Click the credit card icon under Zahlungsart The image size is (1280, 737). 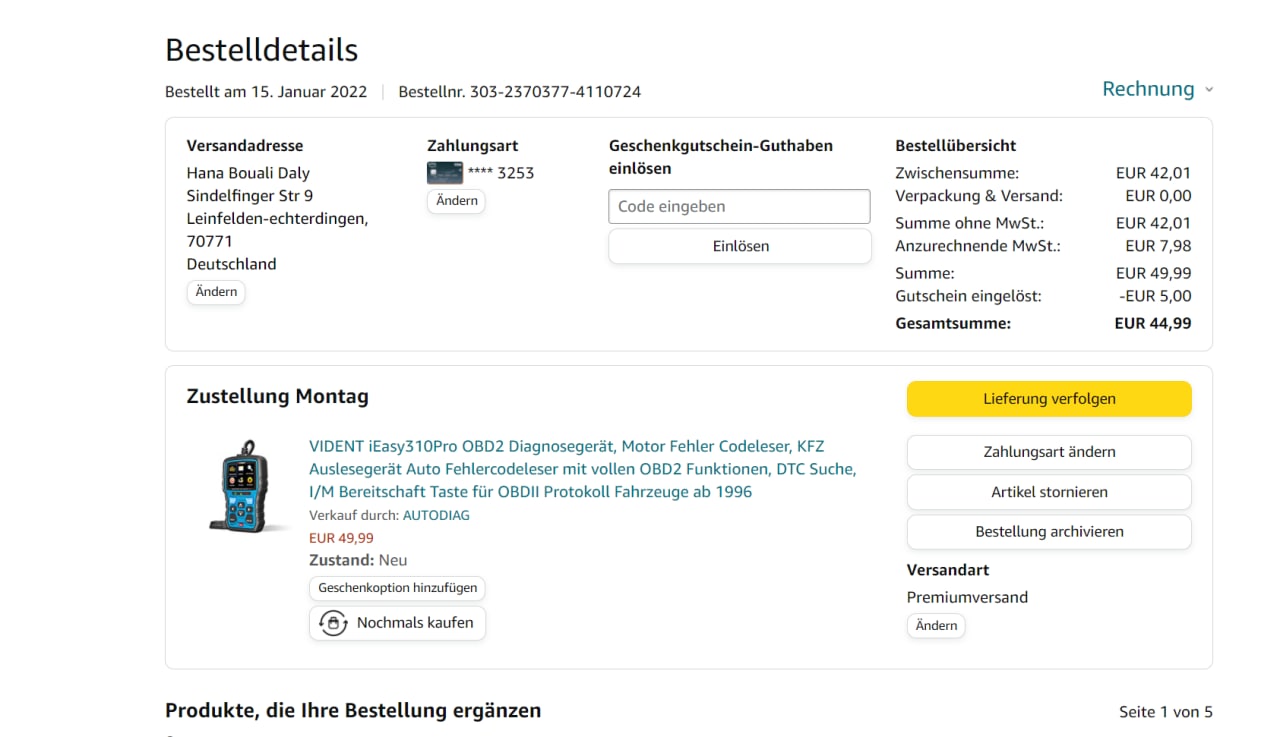444,172
